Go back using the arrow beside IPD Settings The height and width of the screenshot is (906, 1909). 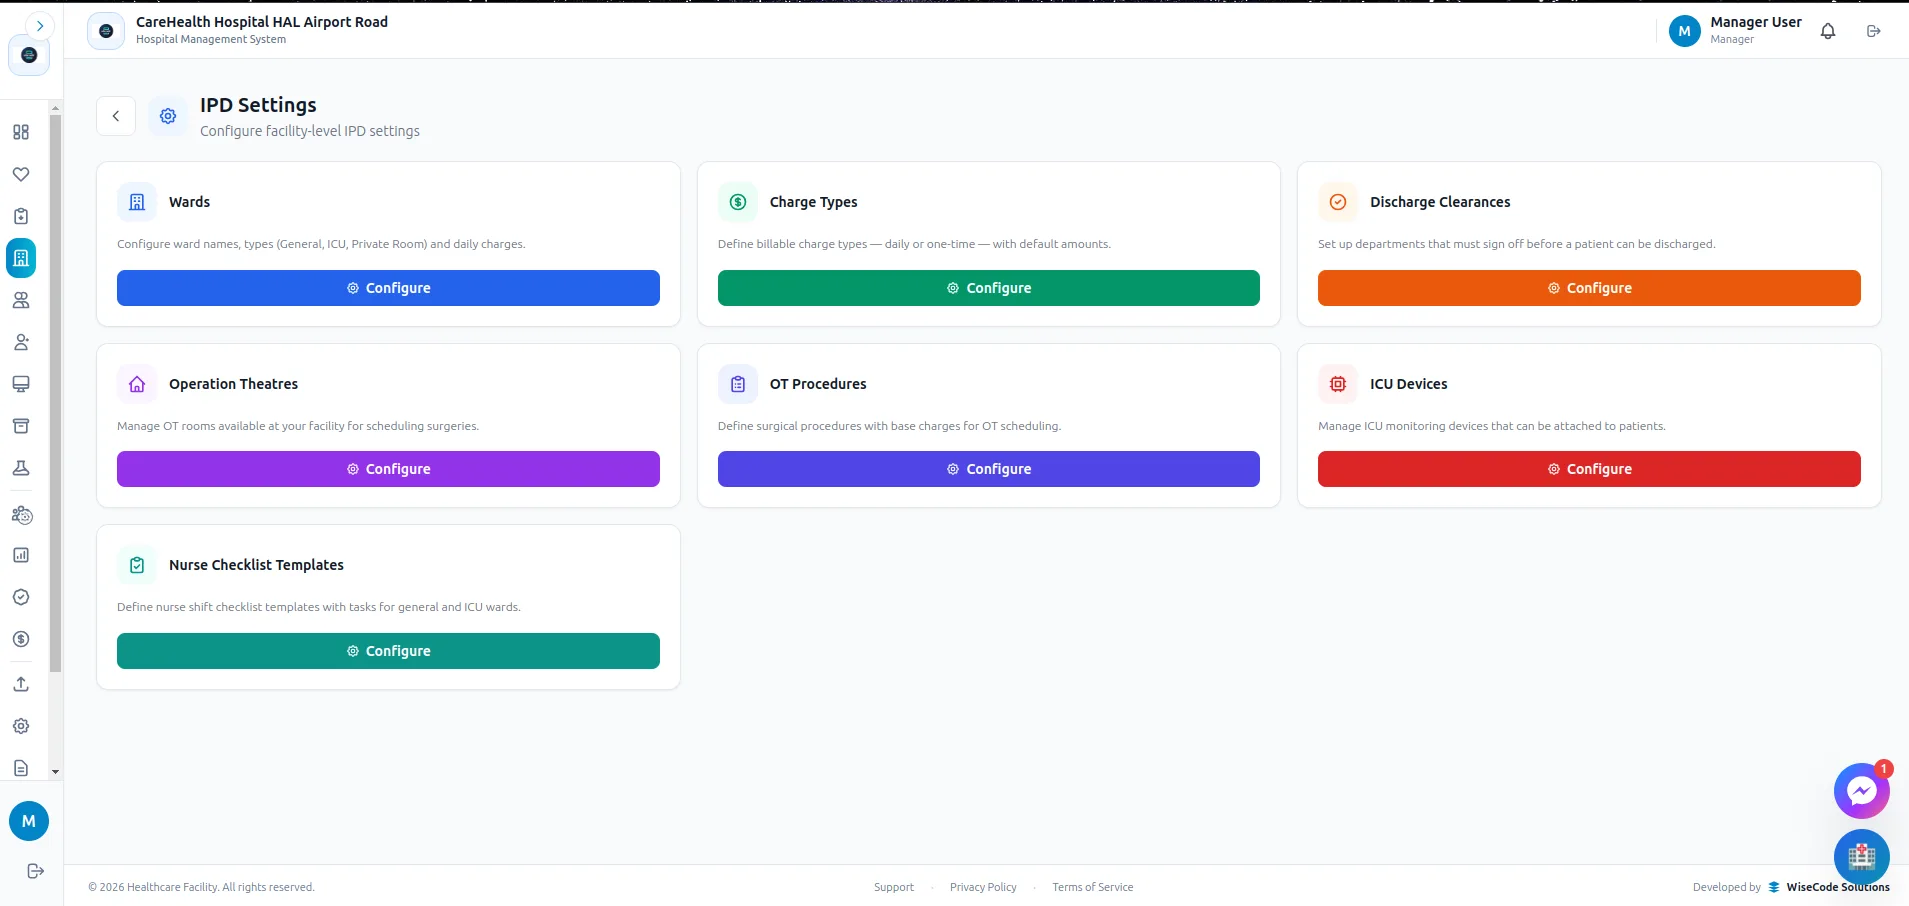coord(116,116)
